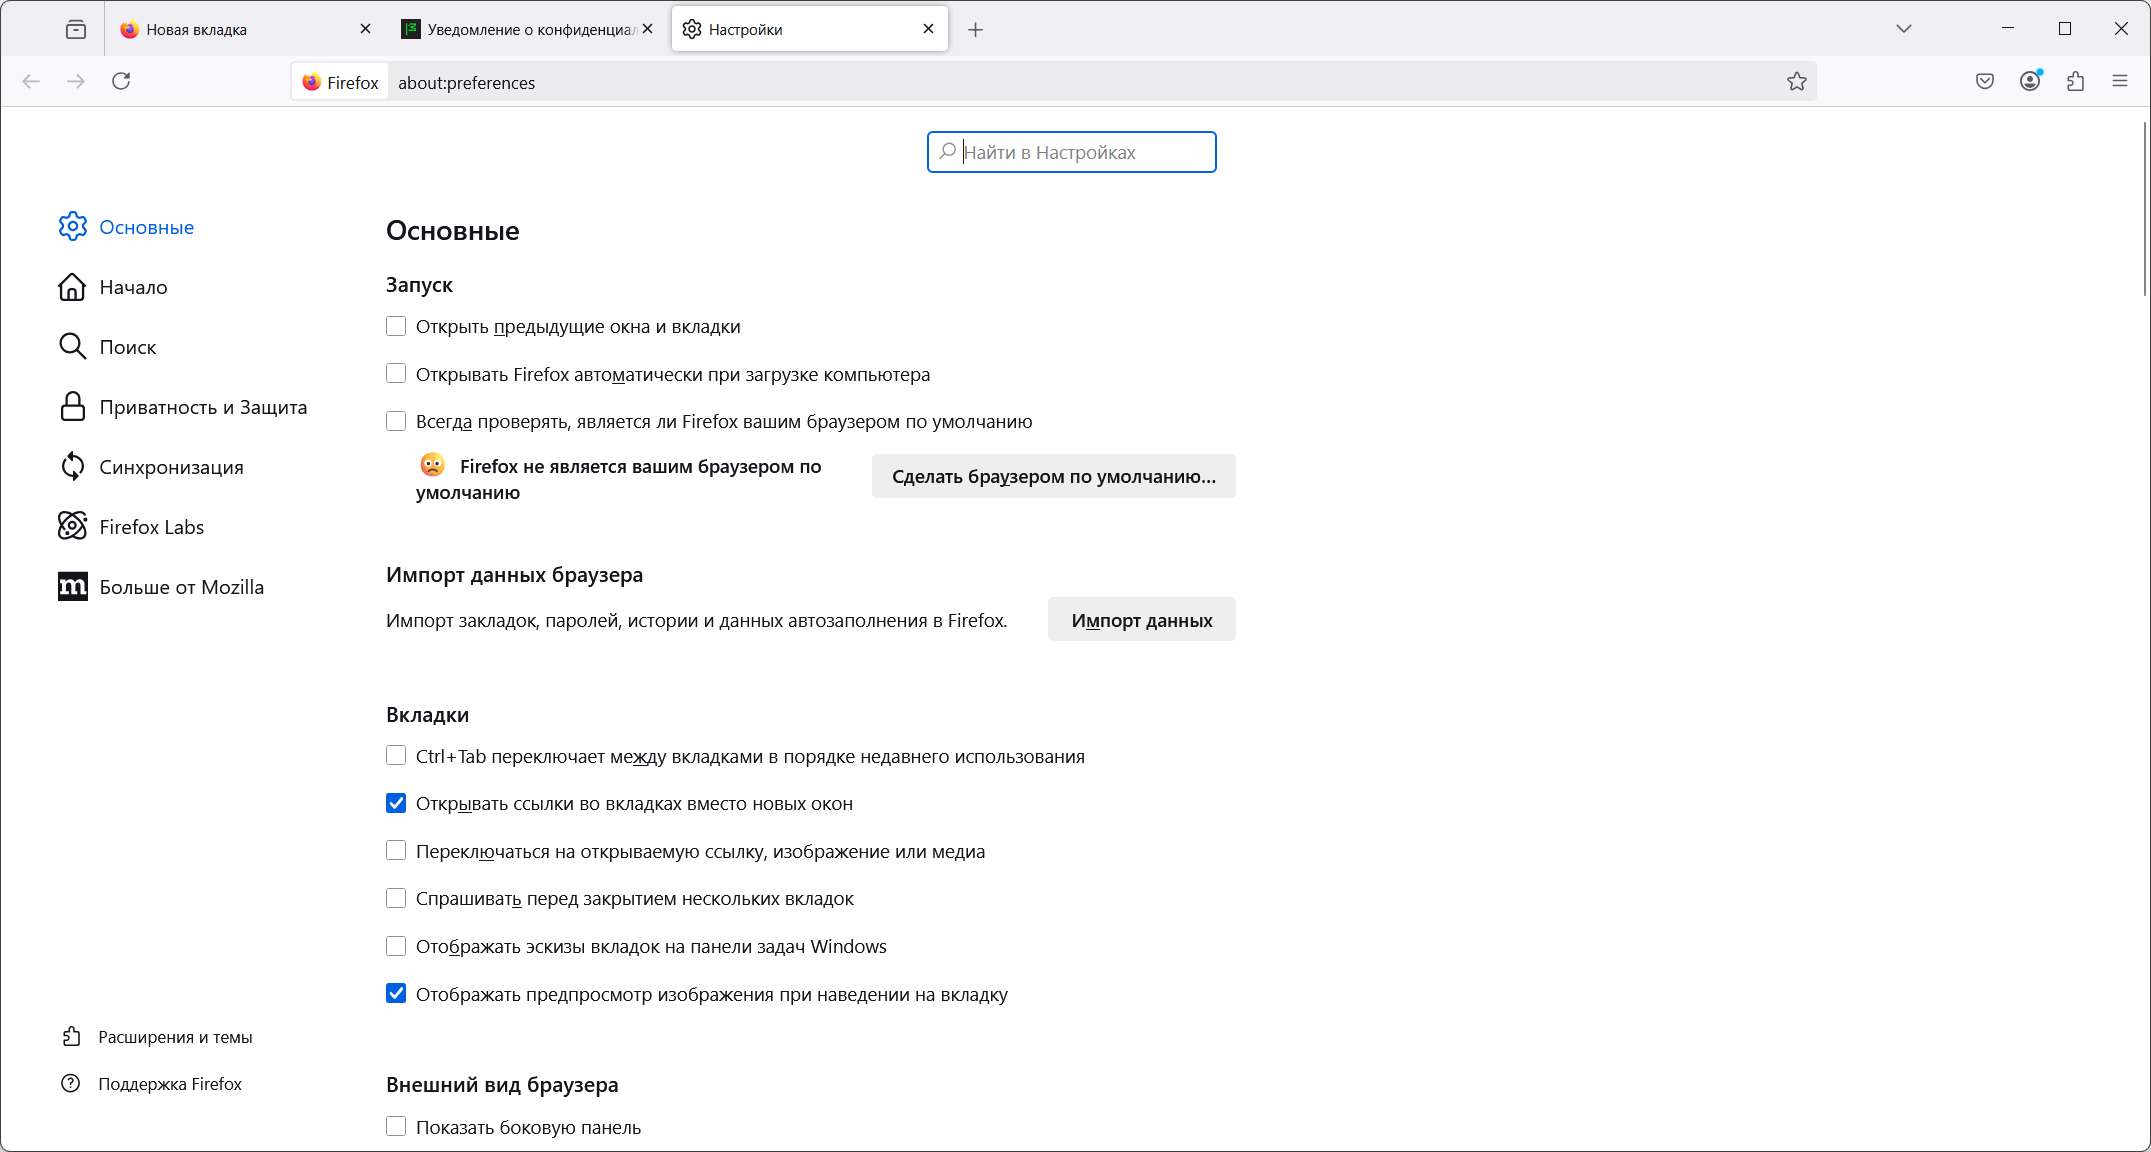Screen dimensions: 2151x1152
Task: Switch to the Уведомление о конфиденциальности tab
Action: (527, 29)
